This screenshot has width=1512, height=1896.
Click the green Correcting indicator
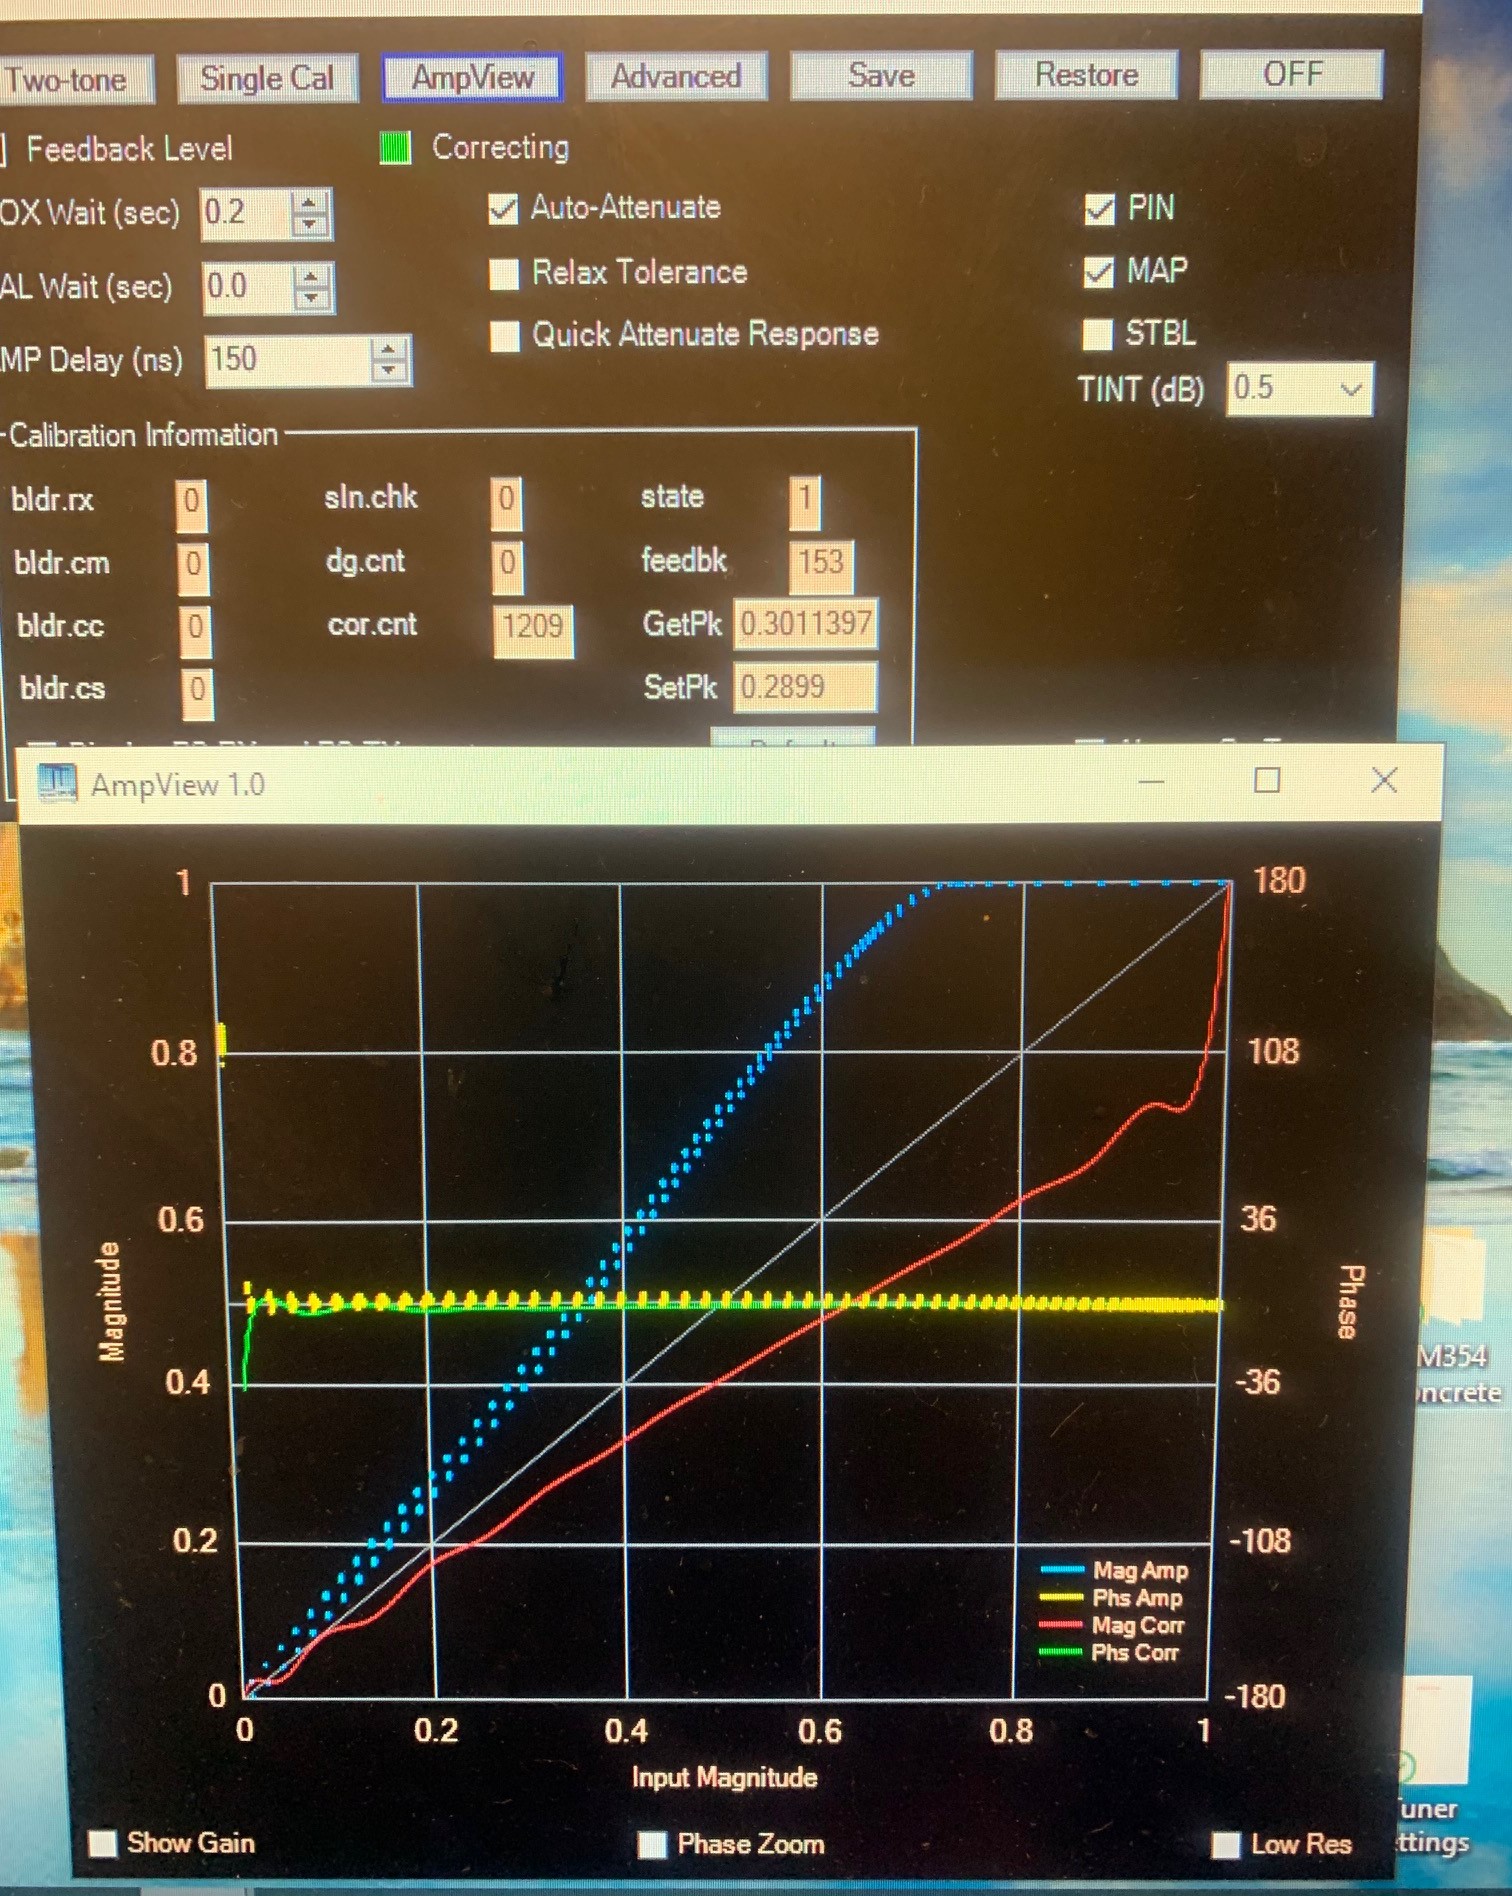(x=396, y=148)
